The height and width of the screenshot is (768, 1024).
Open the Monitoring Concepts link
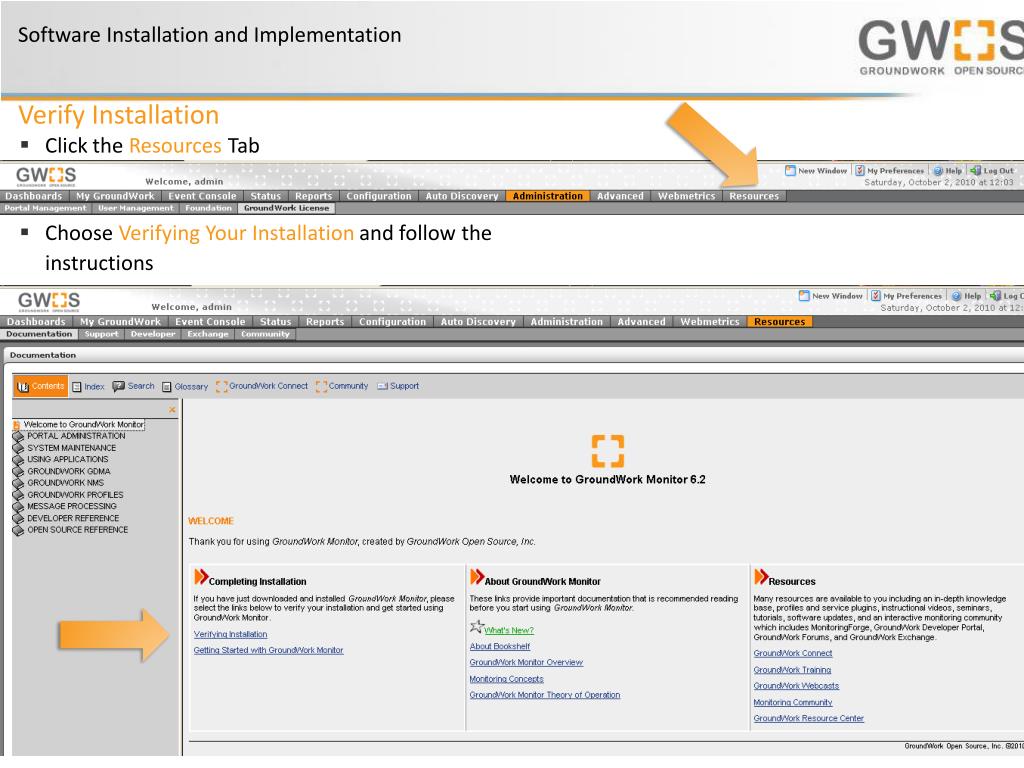[x=506, y=679]
